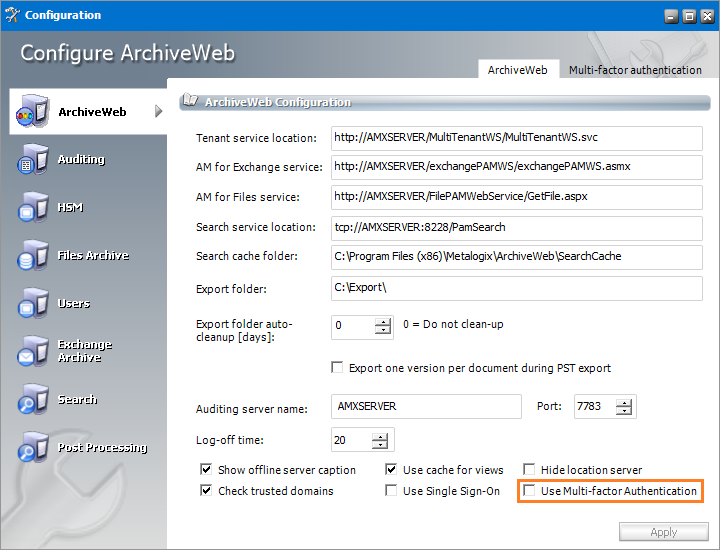Viewport: 720px width, 550px height.
Task: Open the ArchiveWeb sidebar server icon
Action: point(32,112)
